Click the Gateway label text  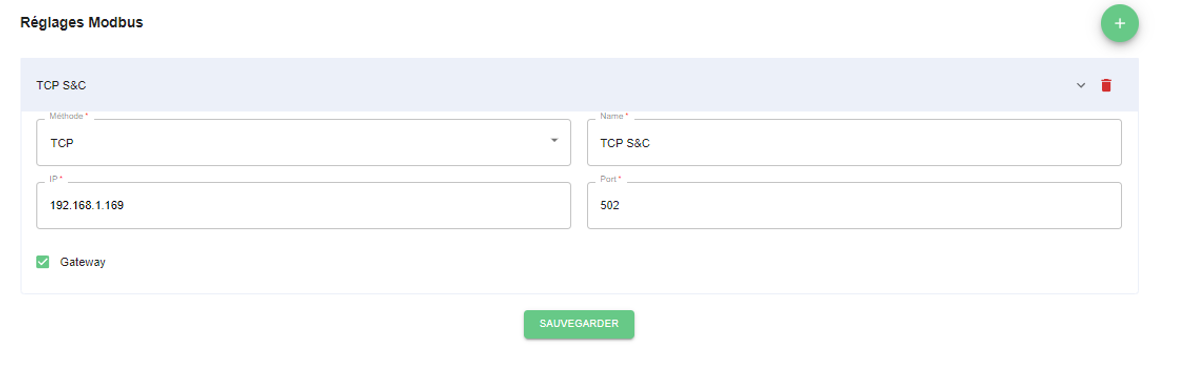tap(83, 263)
